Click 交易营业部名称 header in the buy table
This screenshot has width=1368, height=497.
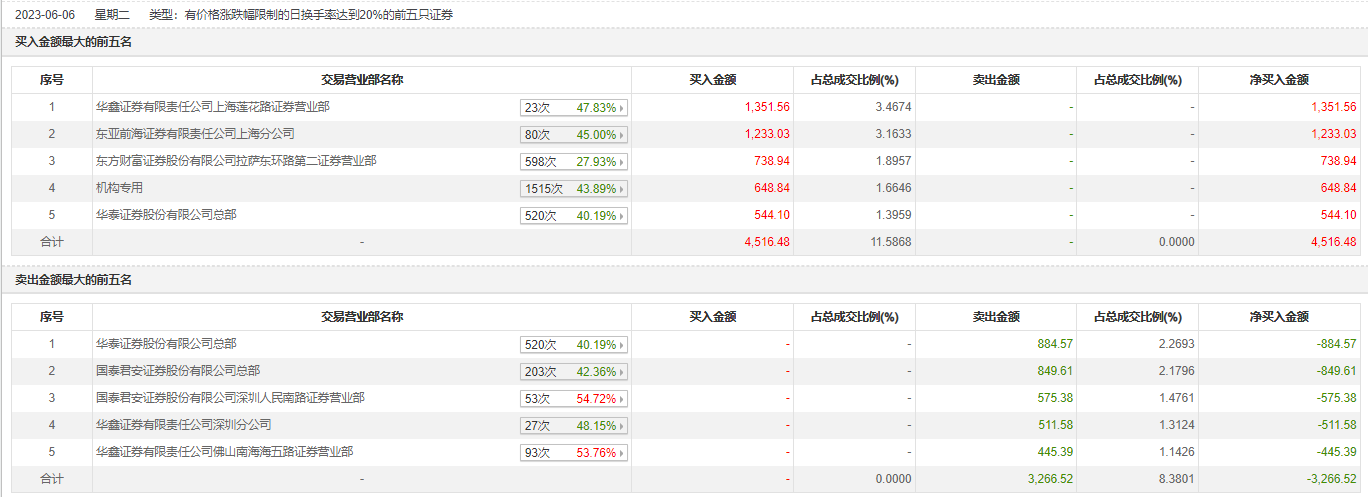362,80
